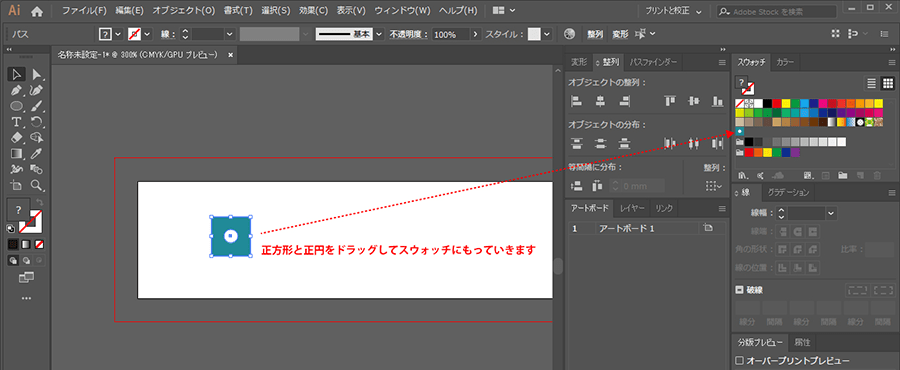This screenshot has height=370, width=900.
Task: Select the Direct Selection tool
Action: pyautogui.click(x=37, y=74)
